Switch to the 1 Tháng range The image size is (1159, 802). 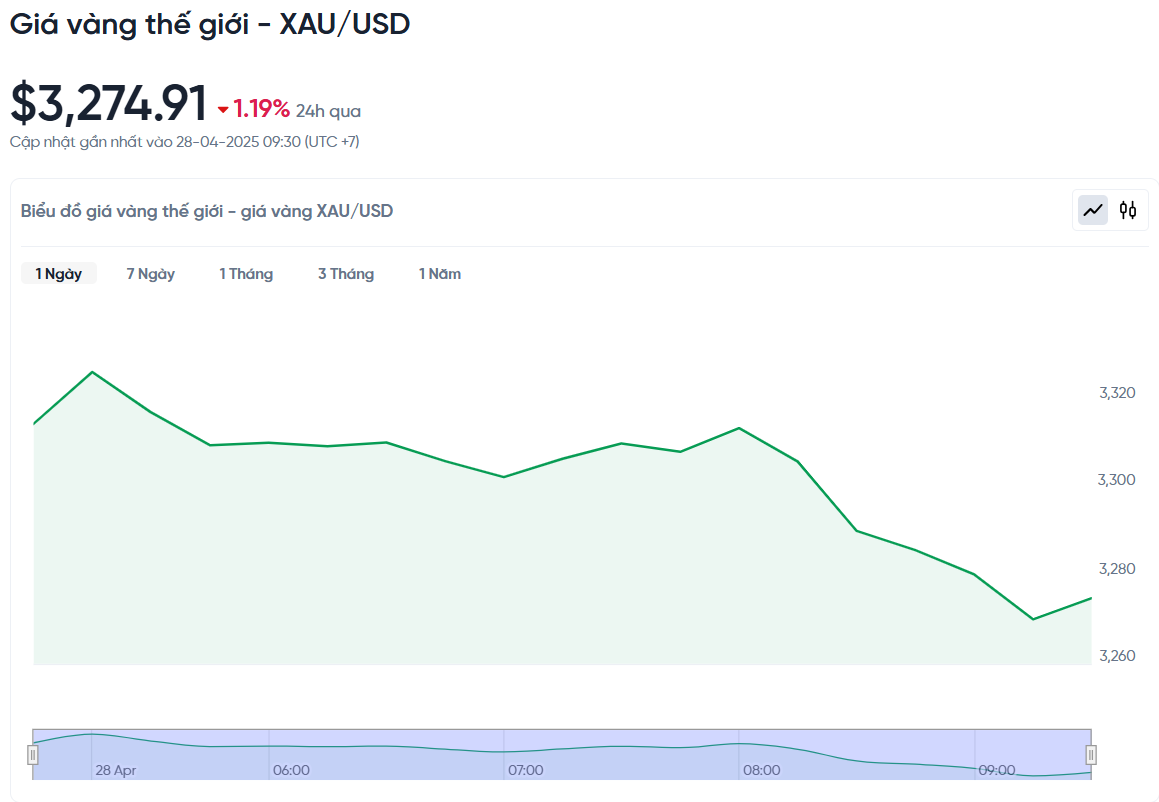point(246,274)
